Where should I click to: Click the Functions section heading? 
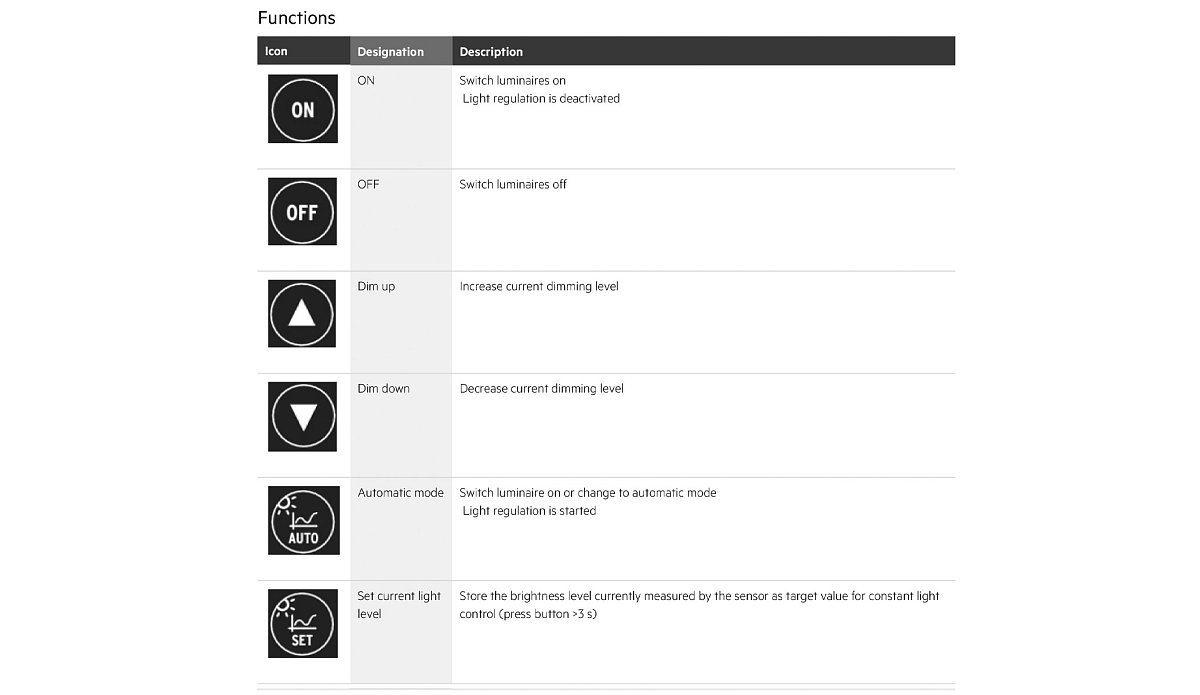(x=296, y=18)
